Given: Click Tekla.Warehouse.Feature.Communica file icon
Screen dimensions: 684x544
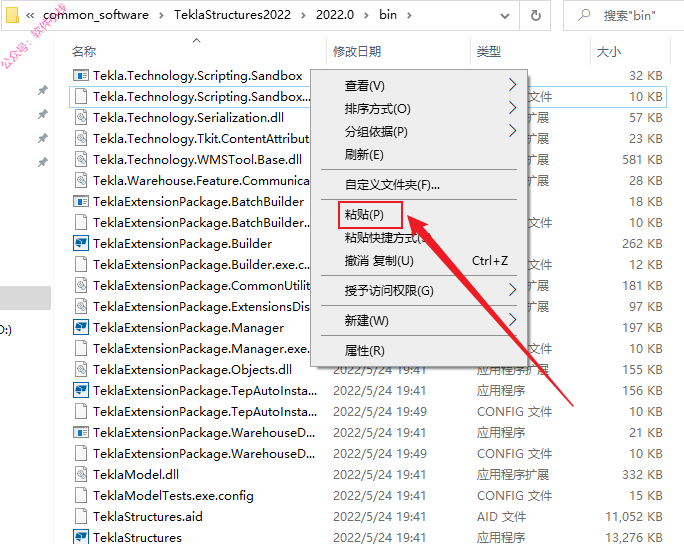Looking at the screenshot, I should [81, 180].
